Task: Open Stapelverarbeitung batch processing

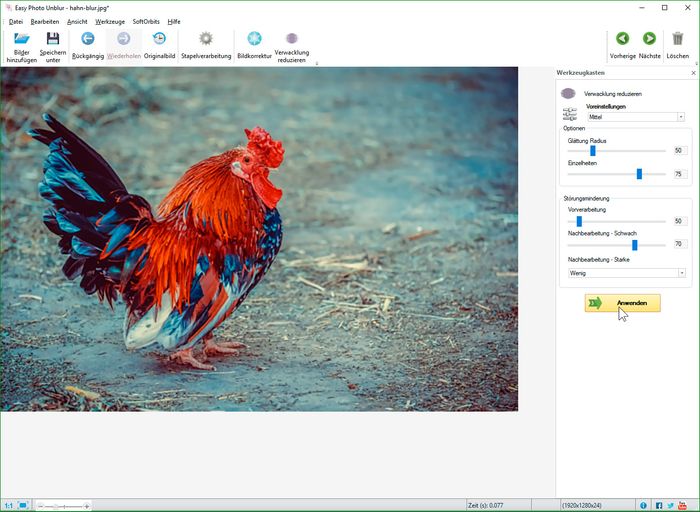Action: [x=206, y=39]
